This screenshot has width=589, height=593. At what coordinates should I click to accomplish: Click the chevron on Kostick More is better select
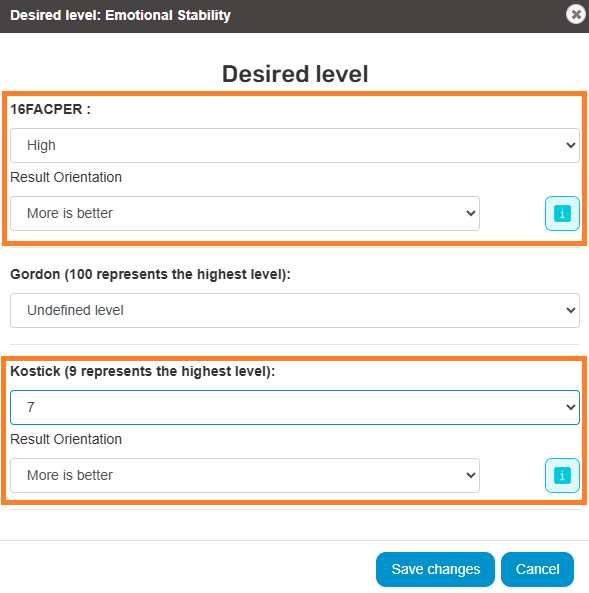[x=471, y=475]
